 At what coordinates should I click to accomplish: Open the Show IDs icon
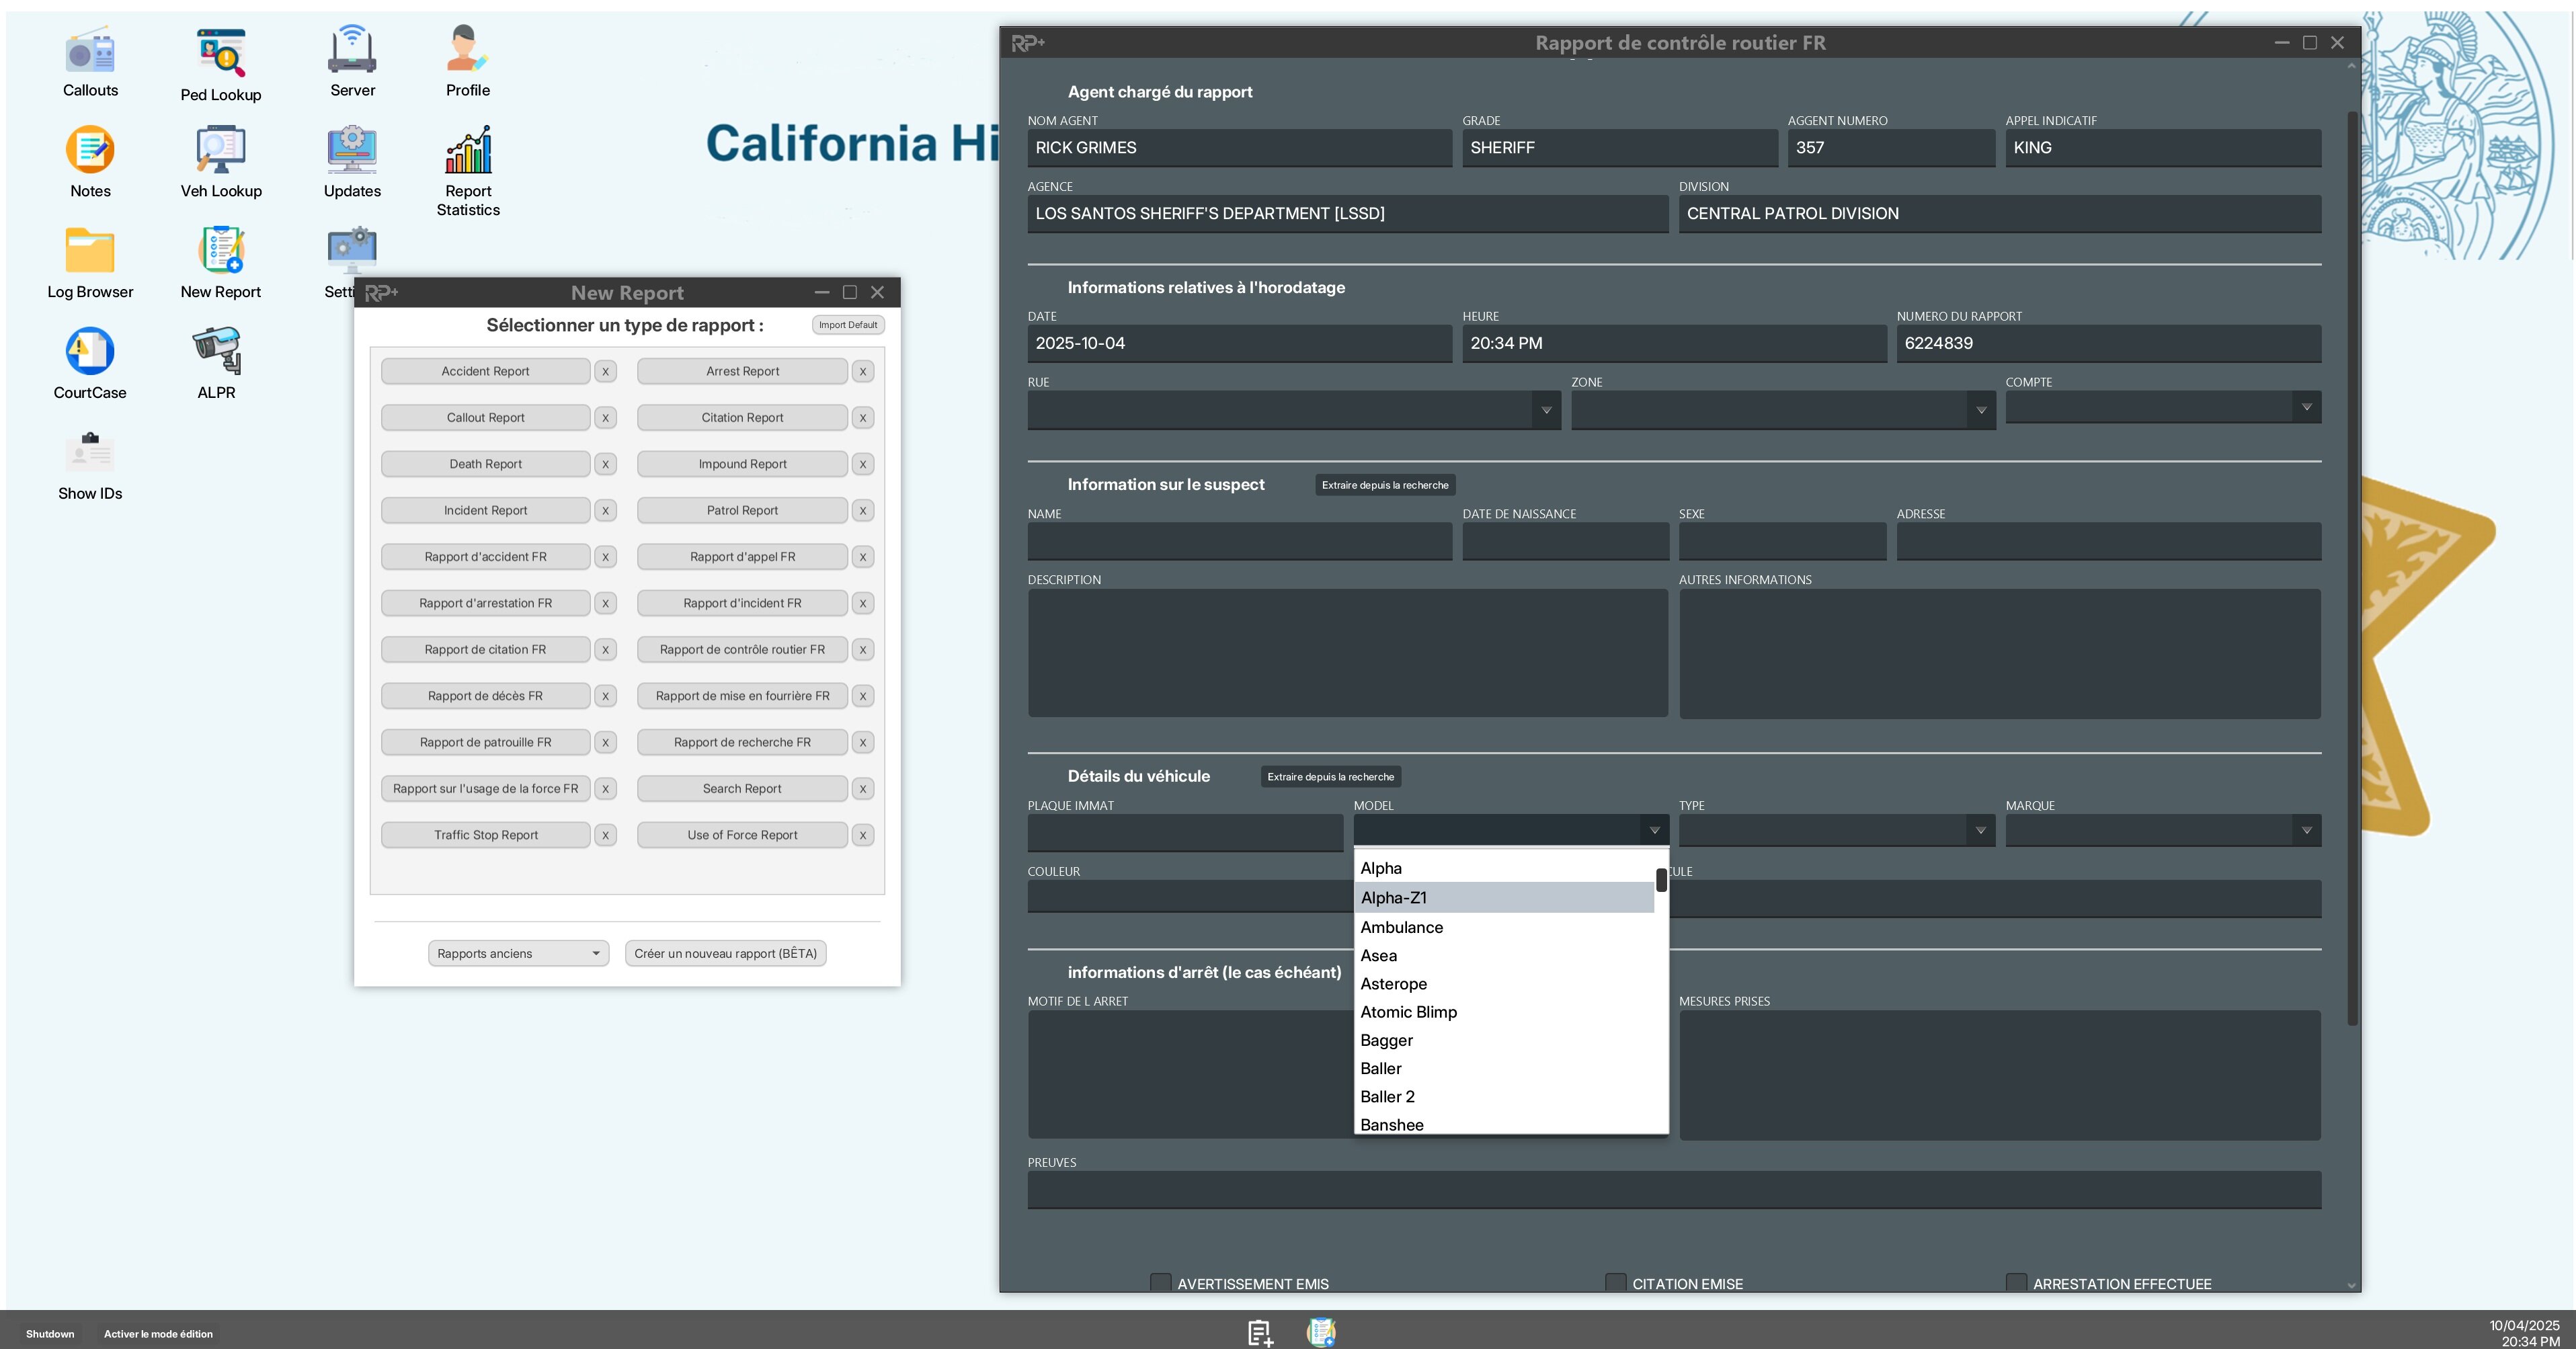click(x=90, y=453)
